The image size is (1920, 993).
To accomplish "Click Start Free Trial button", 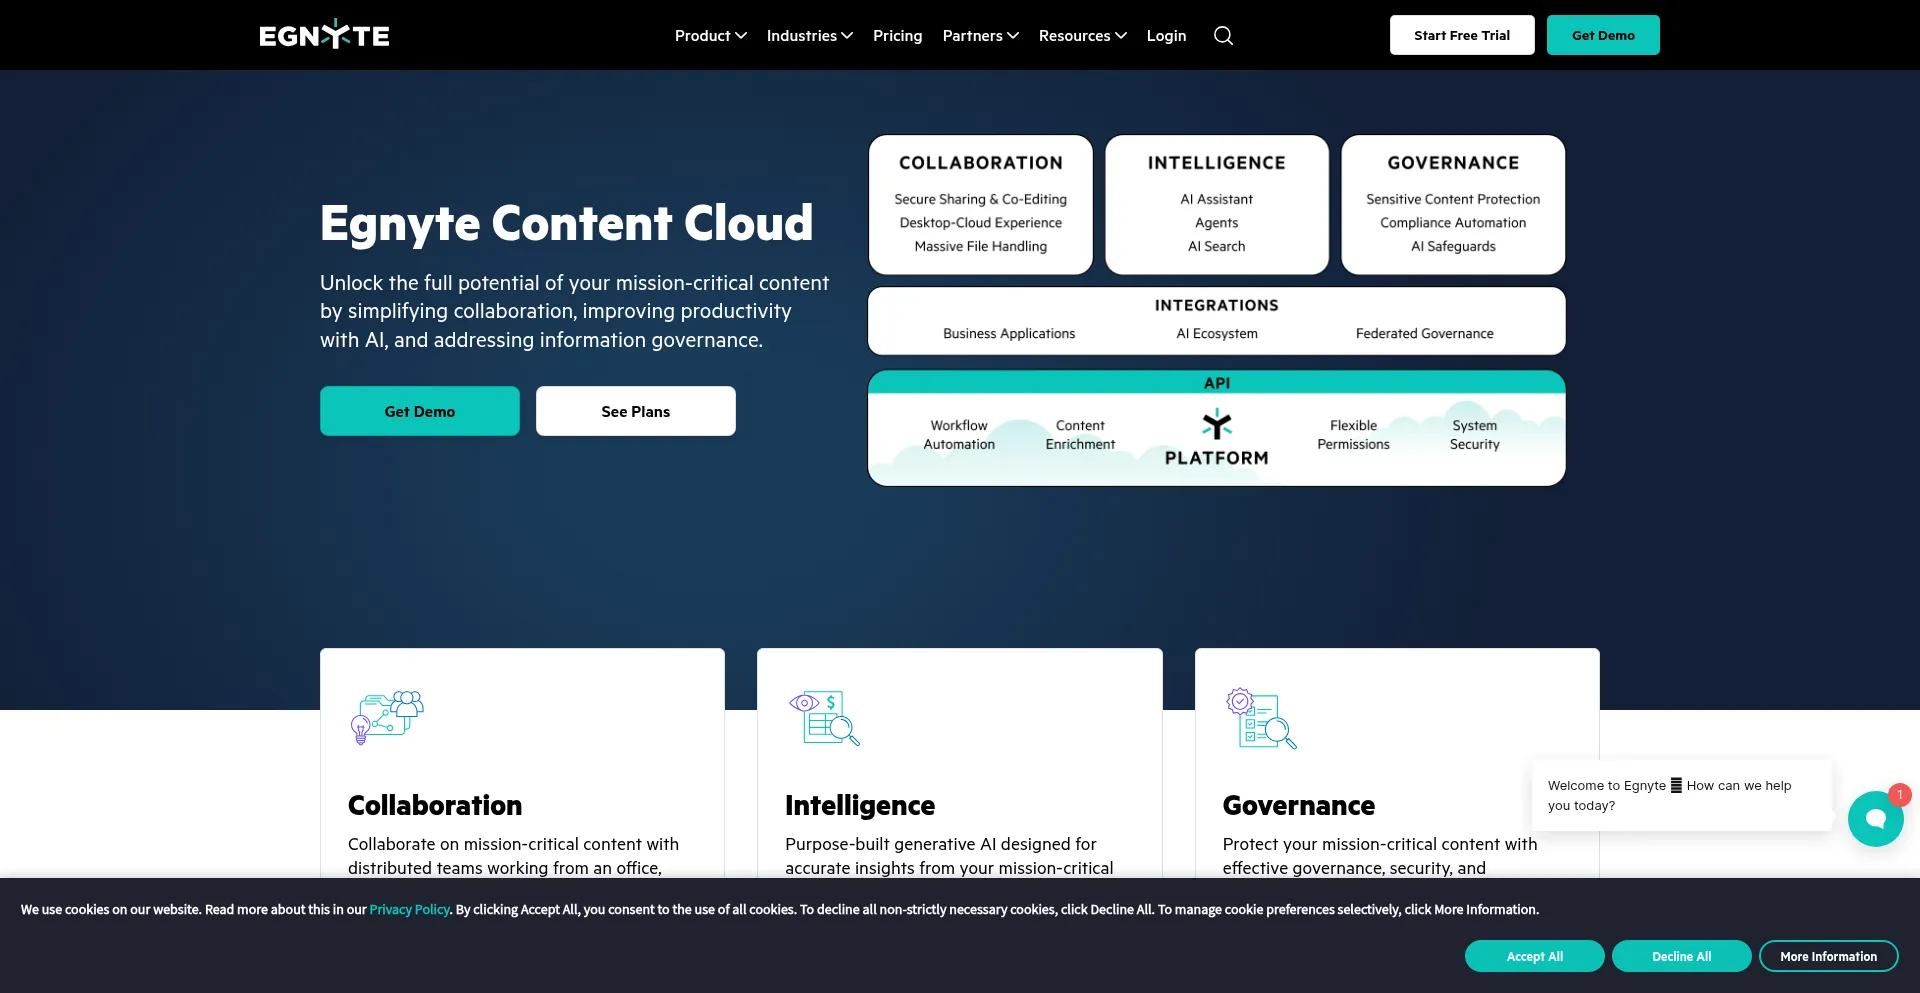I will [1462, 35].
